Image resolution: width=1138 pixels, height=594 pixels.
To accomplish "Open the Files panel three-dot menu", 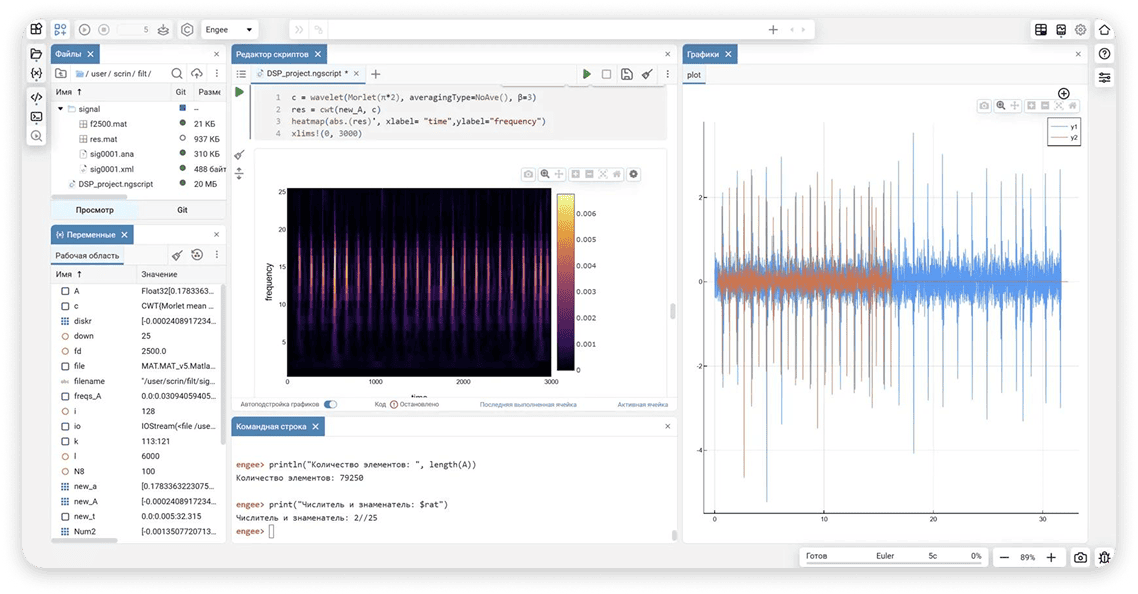I will tap(217, 73).
